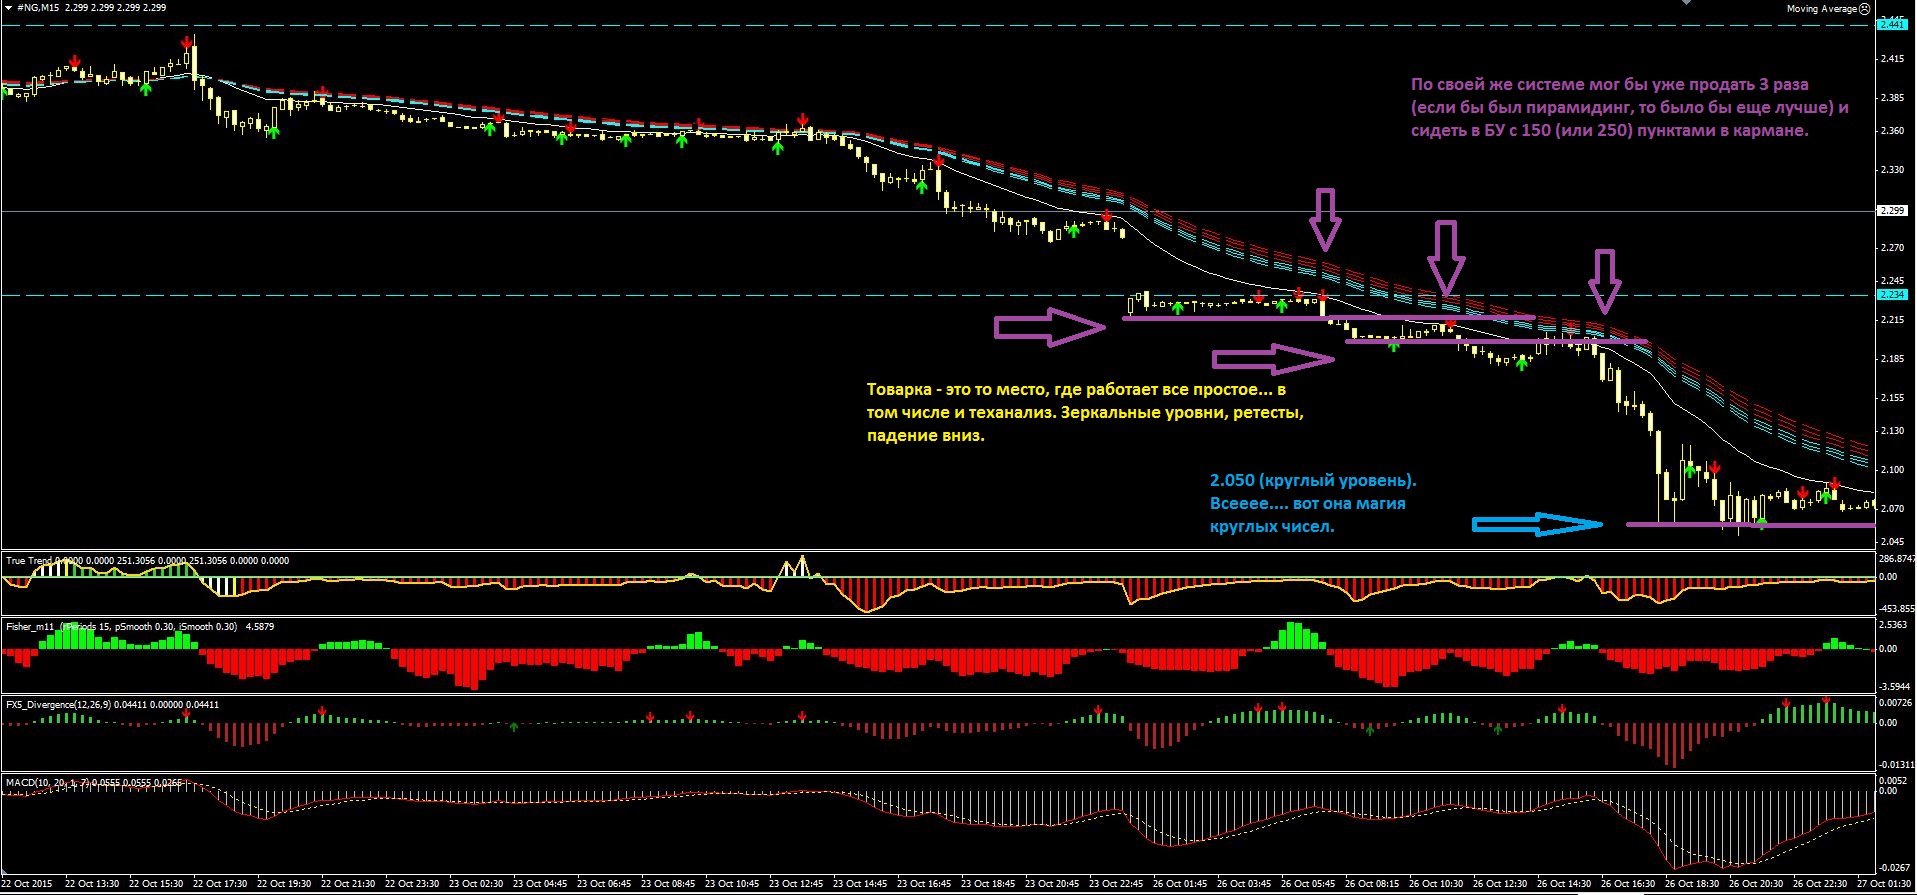Click the 22 Oct 23:30 time axis label
Viewport: 1917px width, 895px height.
tap(412, 884)
